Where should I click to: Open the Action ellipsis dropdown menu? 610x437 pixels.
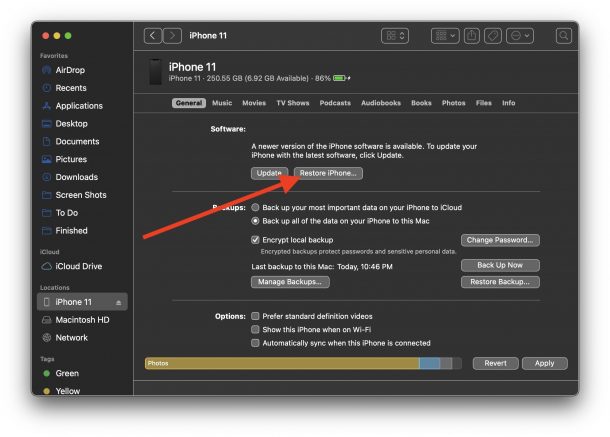(x=520, y=36)
